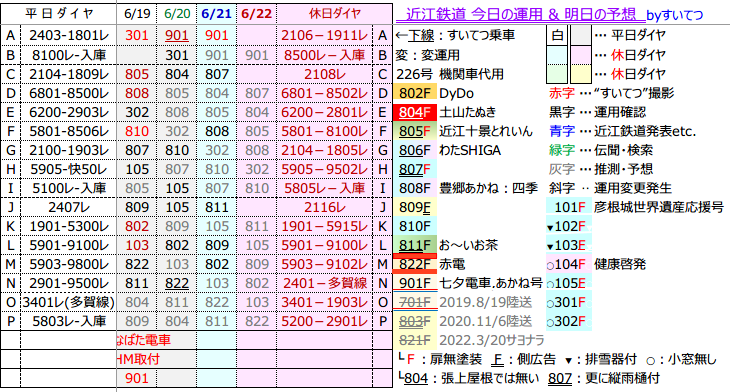The width and height of the screenshot is (730, 392).
Task: Select holiday cell 5905－9502レ
Action: click(324, 169)
